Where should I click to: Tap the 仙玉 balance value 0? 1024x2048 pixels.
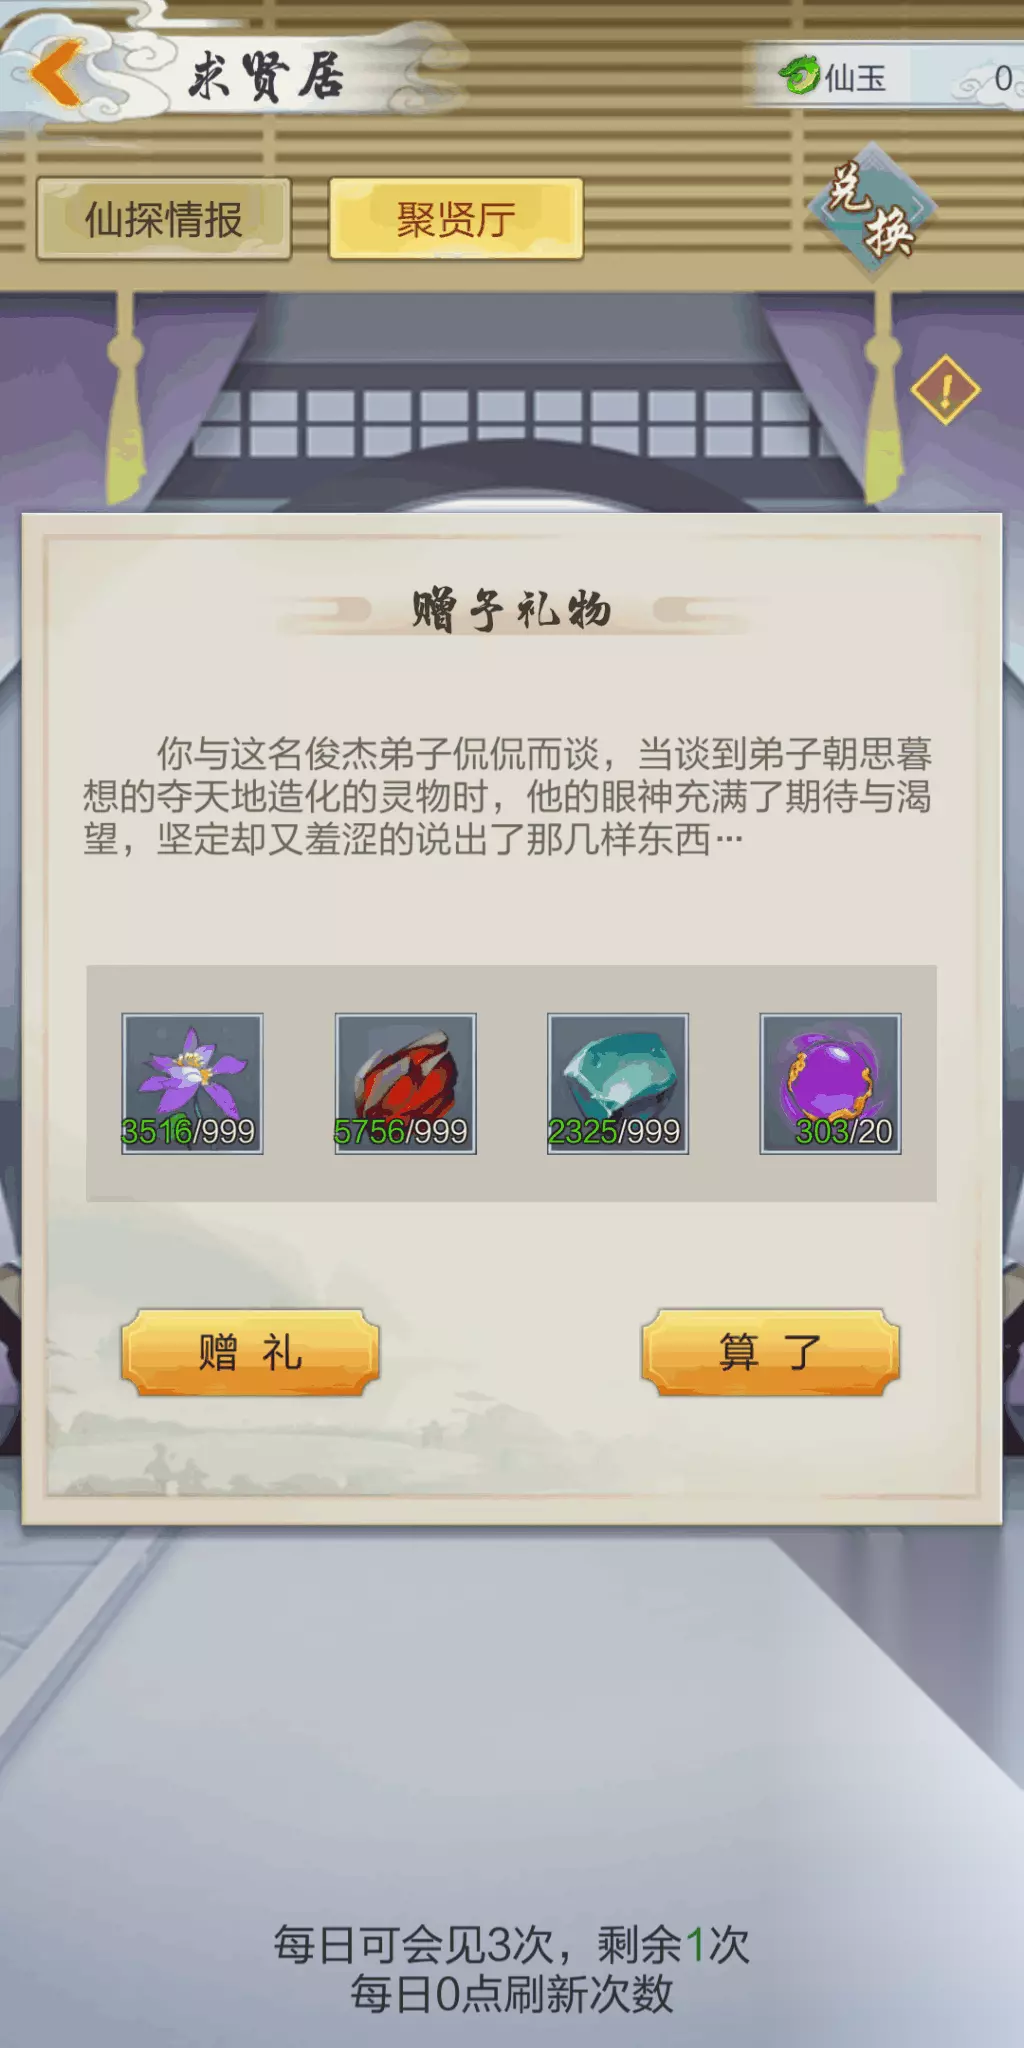1003,78
